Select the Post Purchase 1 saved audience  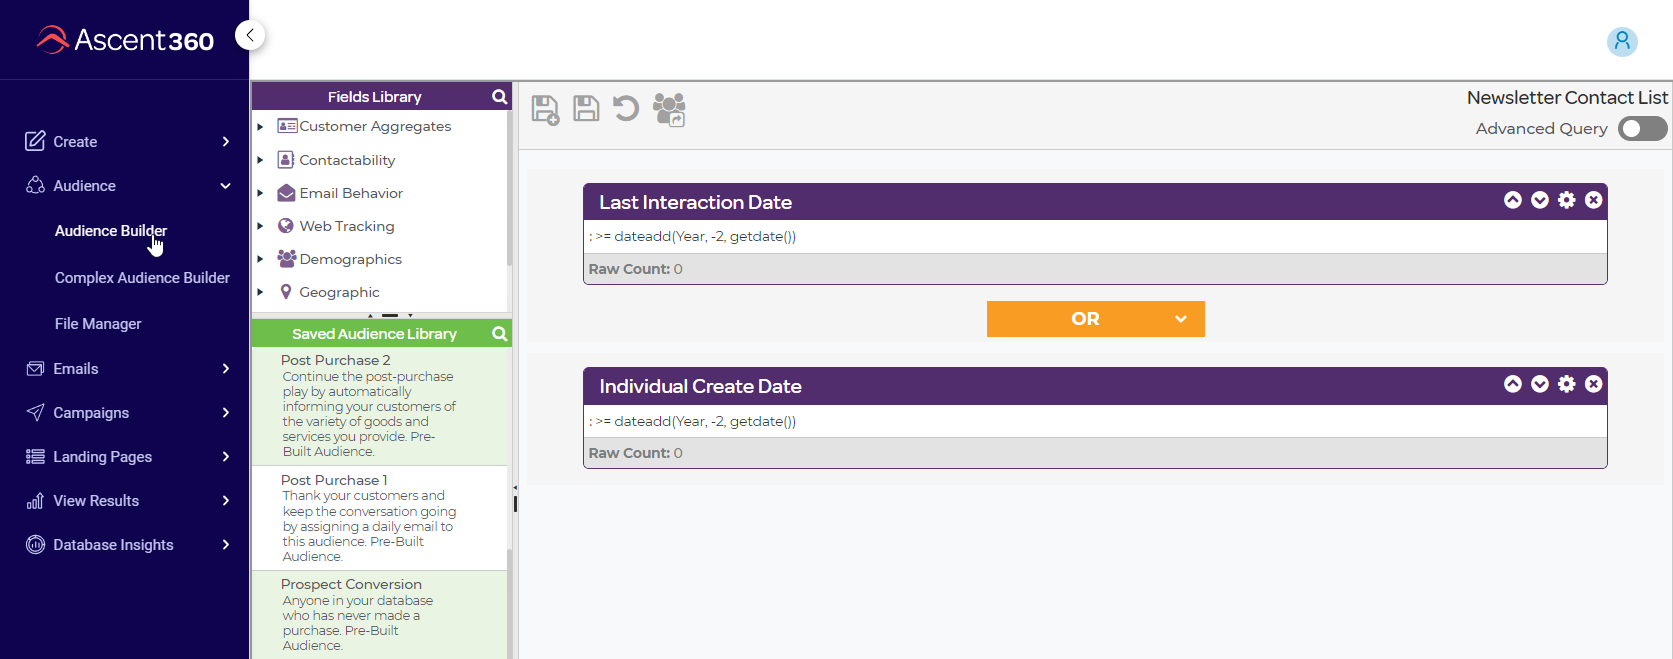coord(380,518)
